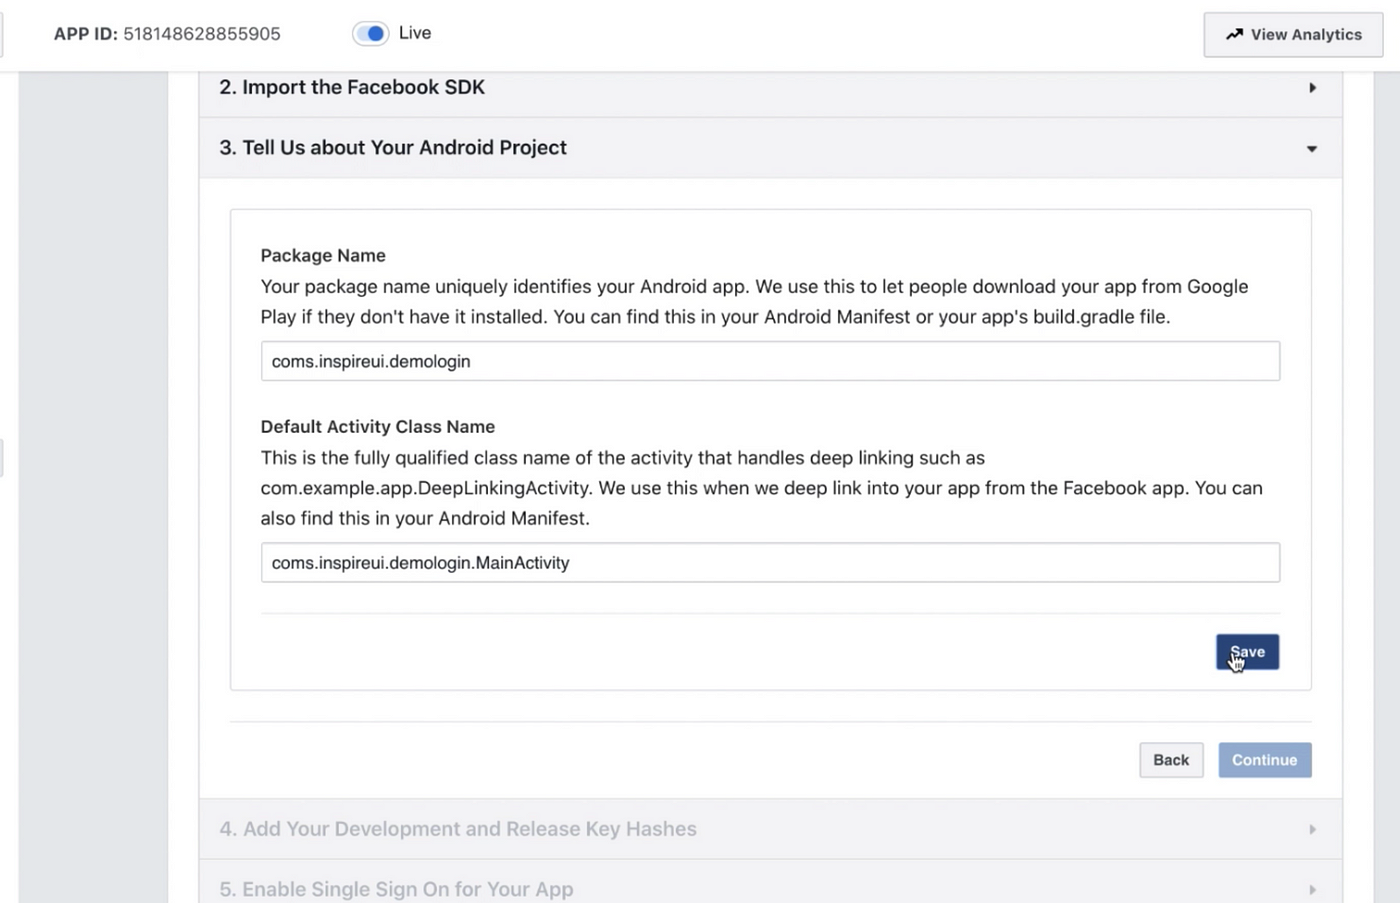Open the '2. Import the Facebook SDK' heading
Image resolution: width=1400 pixels, height=903 pixels.
(352, 87)
